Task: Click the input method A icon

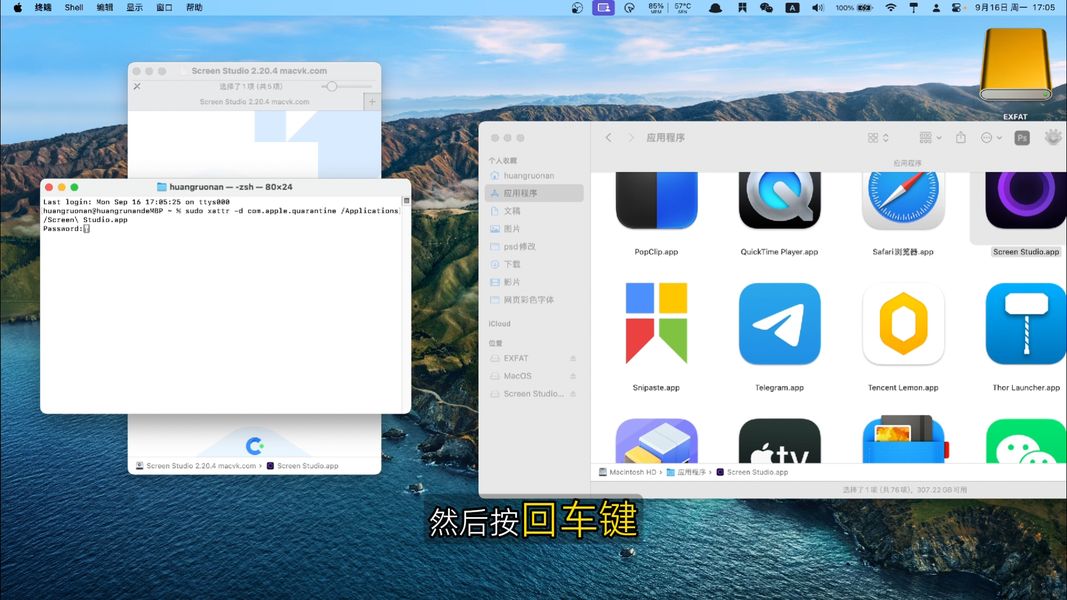Action: [x=792, y=7]
